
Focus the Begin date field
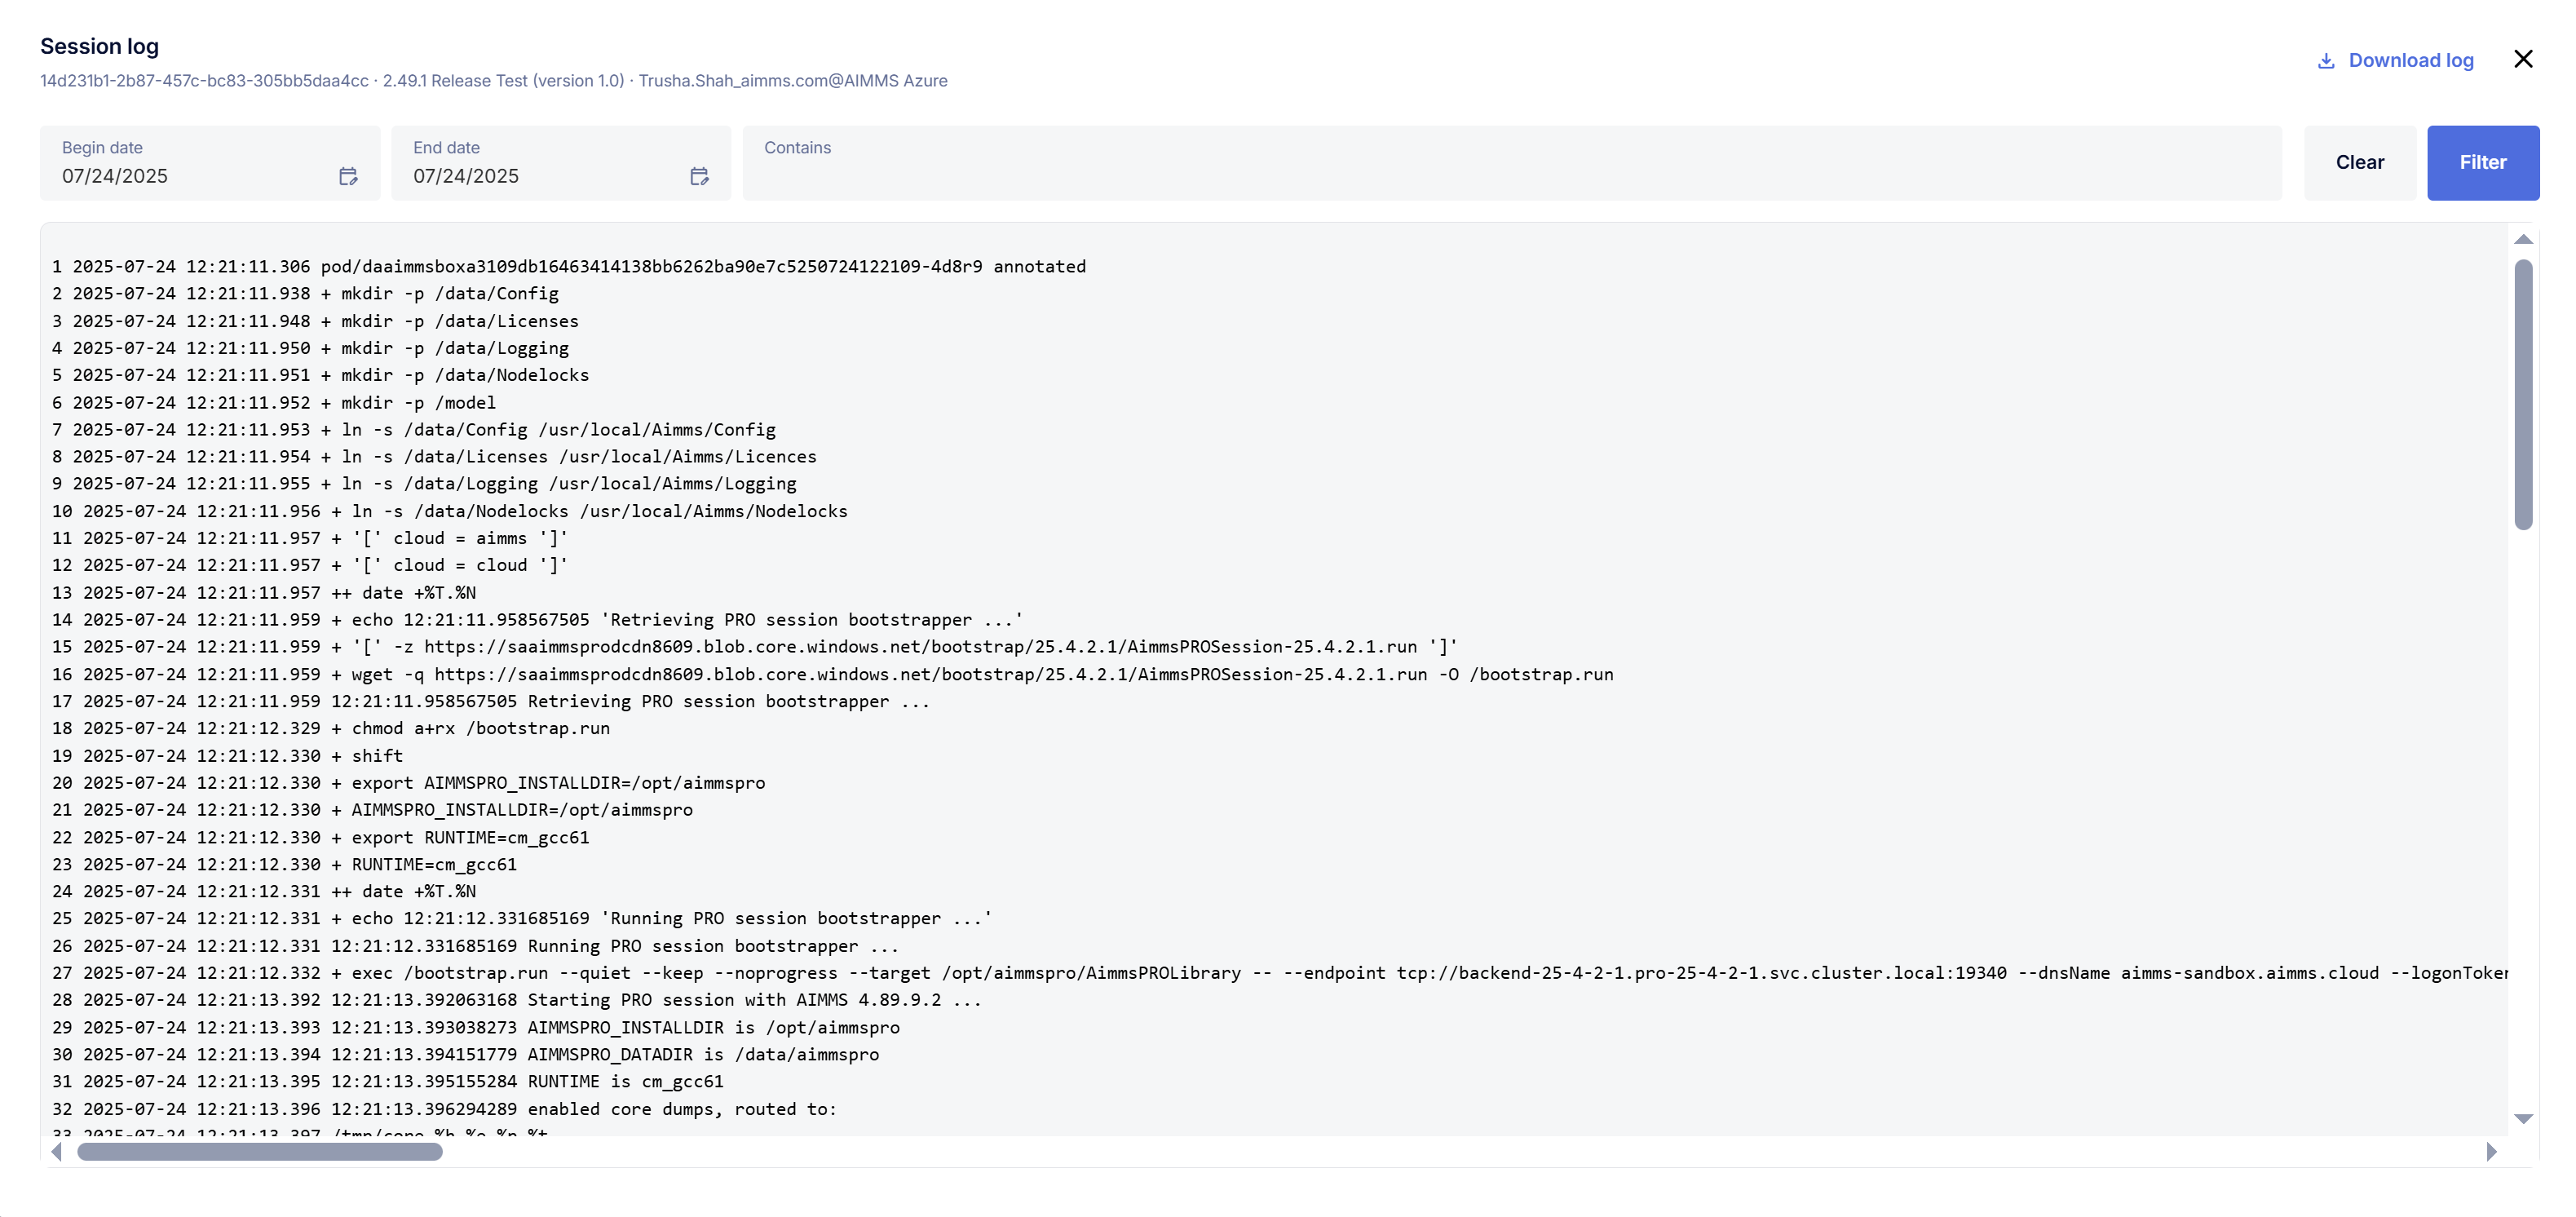click(210, 163)
